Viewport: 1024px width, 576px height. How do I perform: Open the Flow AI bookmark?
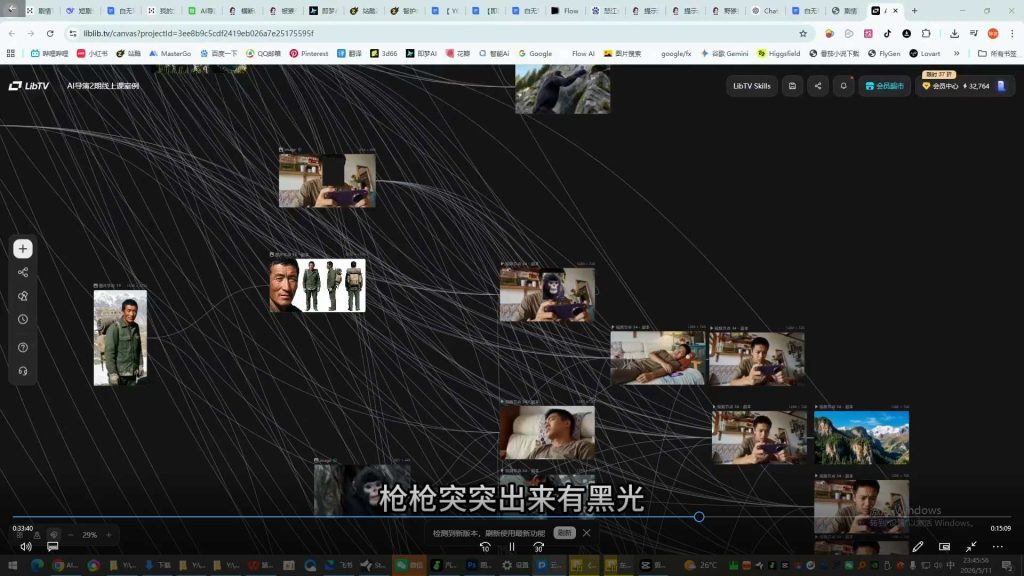point(583,54)
